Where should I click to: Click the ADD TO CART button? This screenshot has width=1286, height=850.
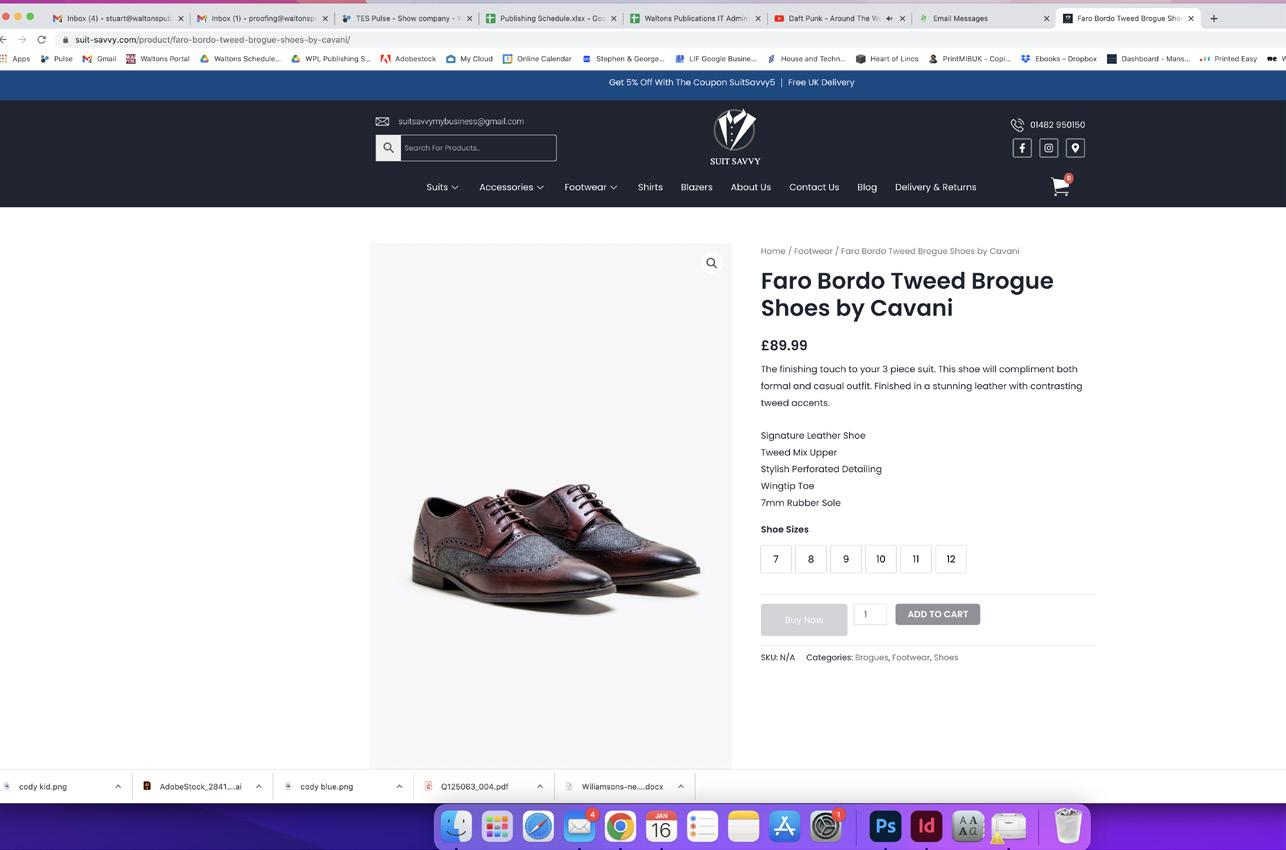coord(938,614)
